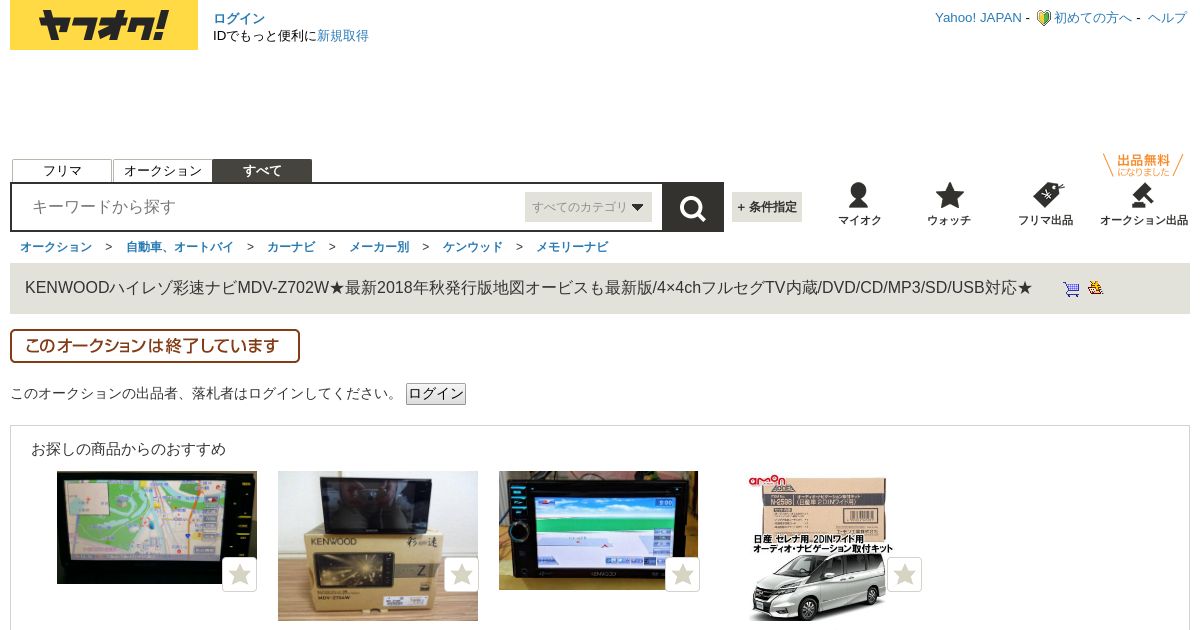Screen dimensions: 1200x630
Task: Open the Nissan Serena install kit thumbnail
Action: 820,546
